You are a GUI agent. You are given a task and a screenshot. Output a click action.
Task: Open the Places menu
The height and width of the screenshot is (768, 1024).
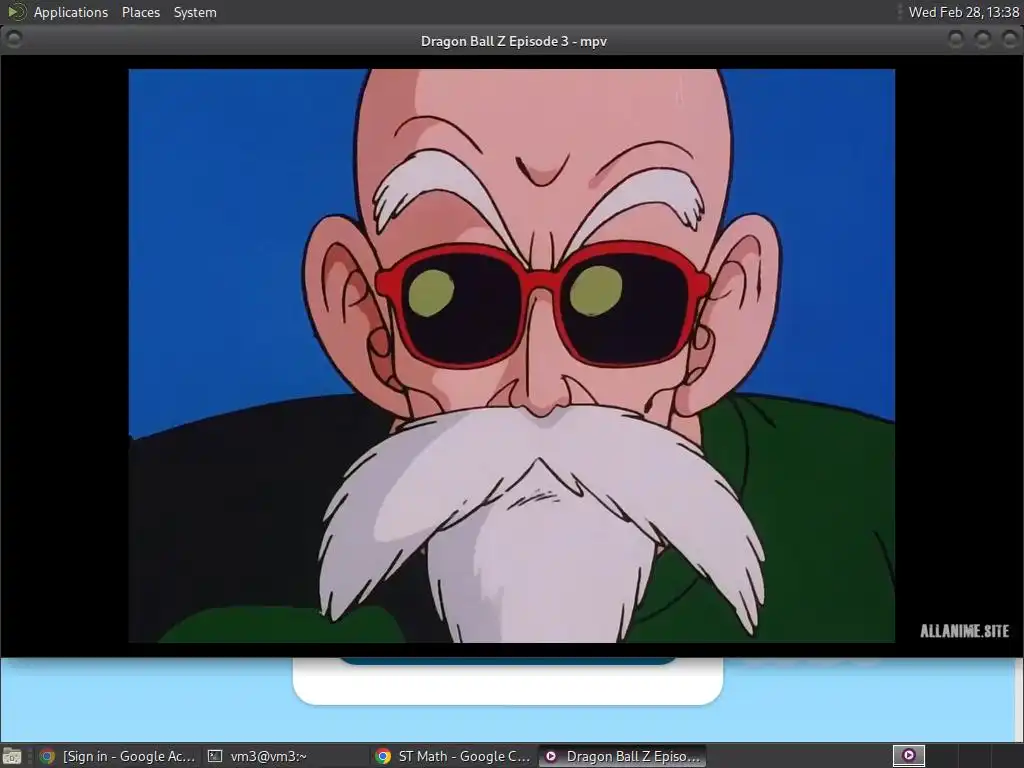click(140, 12)
